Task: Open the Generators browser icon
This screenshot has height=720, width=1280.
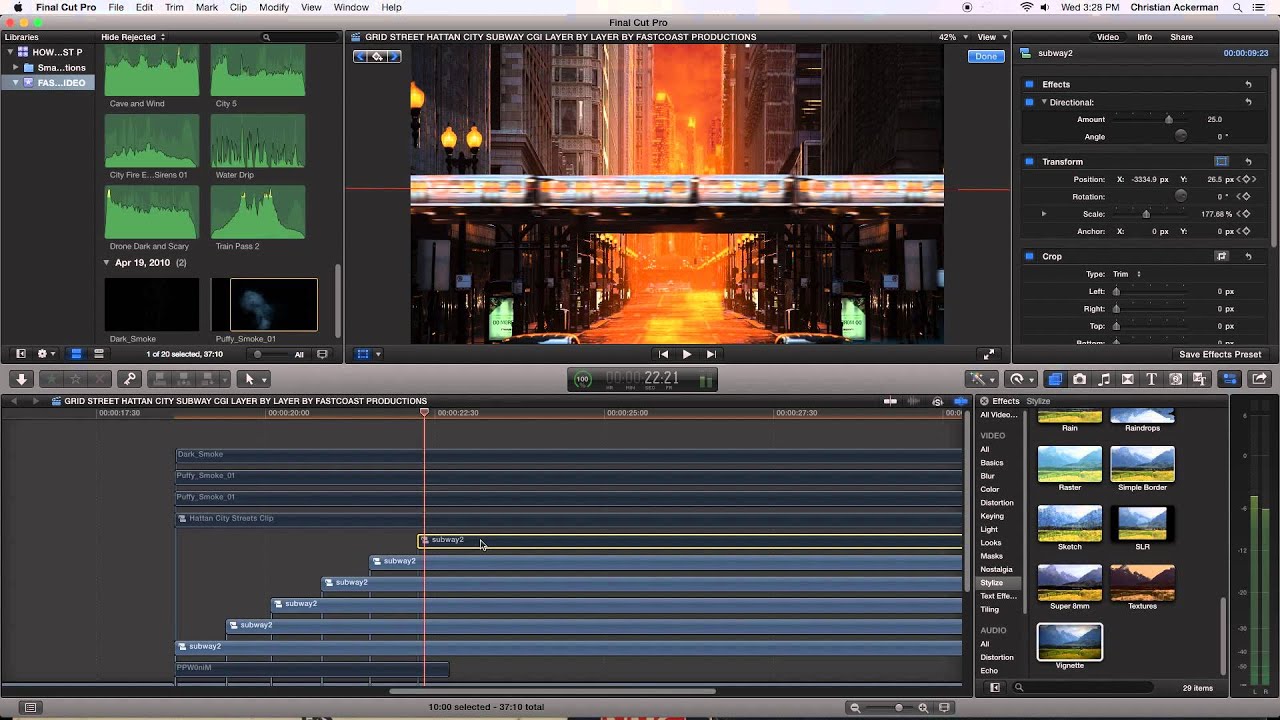Action: pyautogui.click(x=1175, y=379)
